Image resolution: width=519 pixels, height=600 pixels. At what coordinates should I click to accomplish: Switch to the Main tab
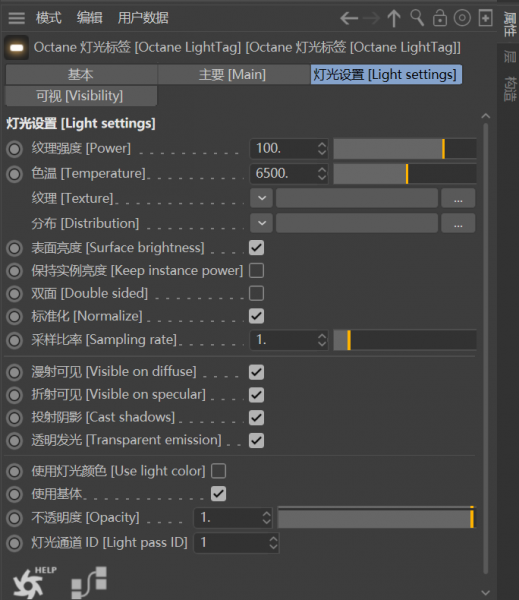(232, 74)
